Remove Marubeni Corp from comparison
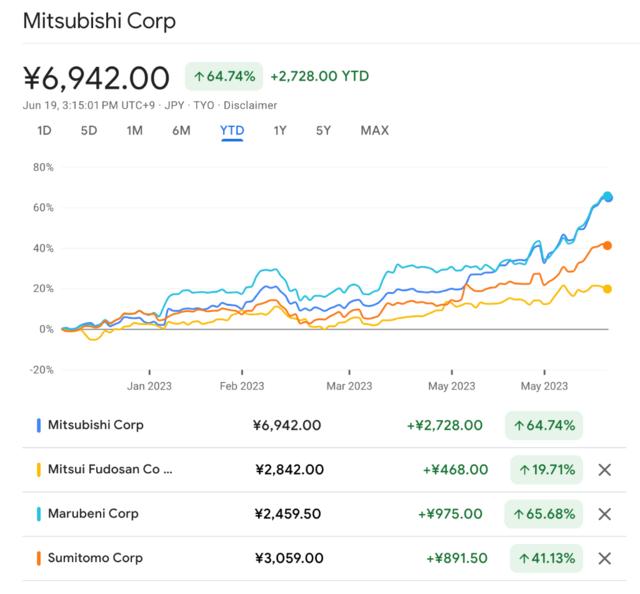640x594 pixels. coord(604,514)
